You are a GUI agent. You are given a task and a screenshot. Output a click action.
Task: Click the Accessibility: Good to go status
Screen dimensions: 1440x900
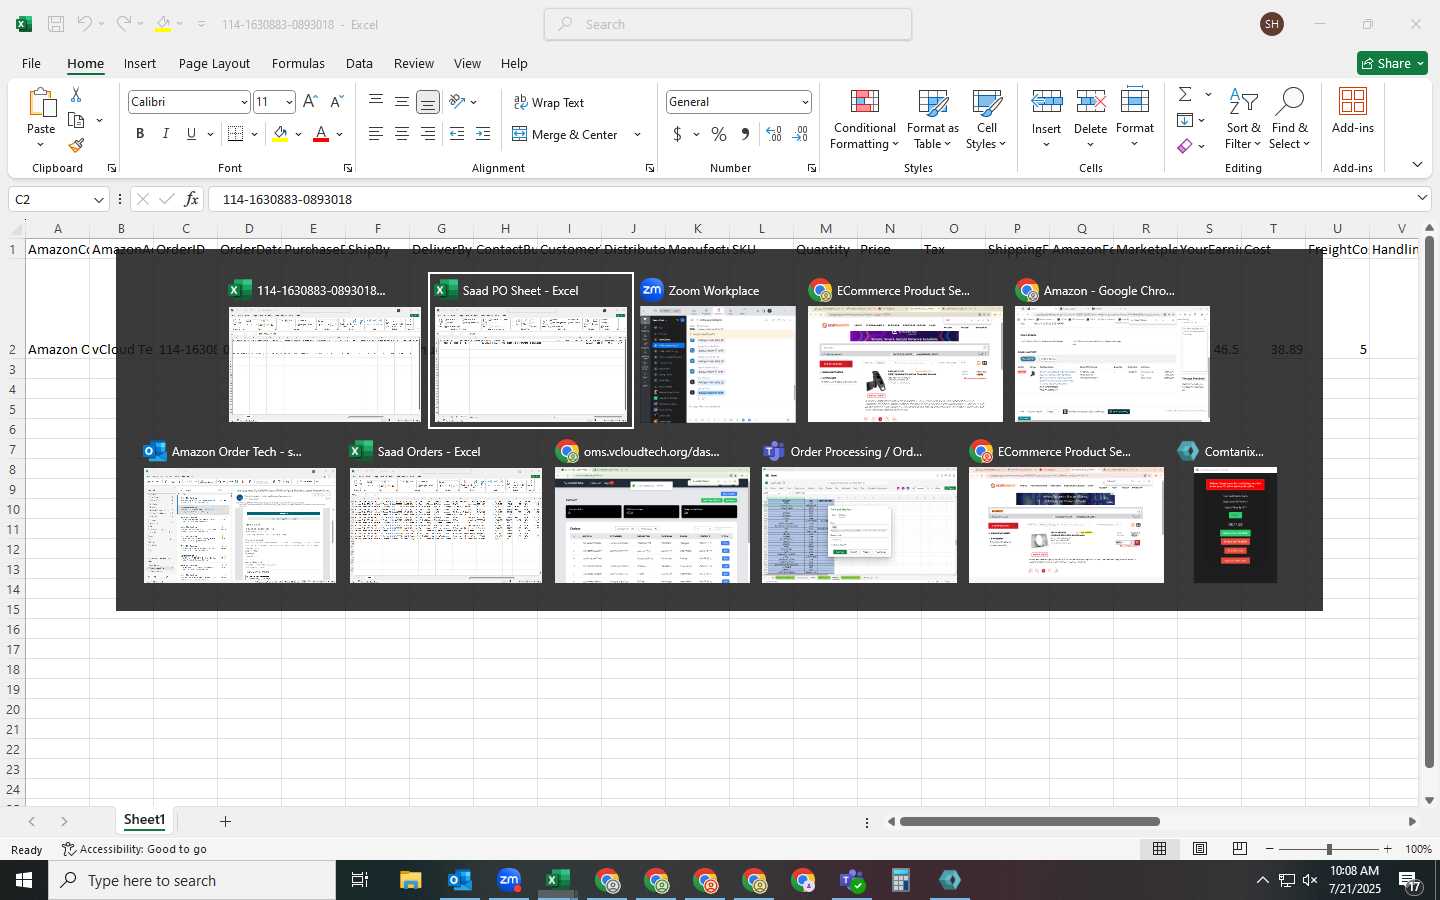point(134,849)
